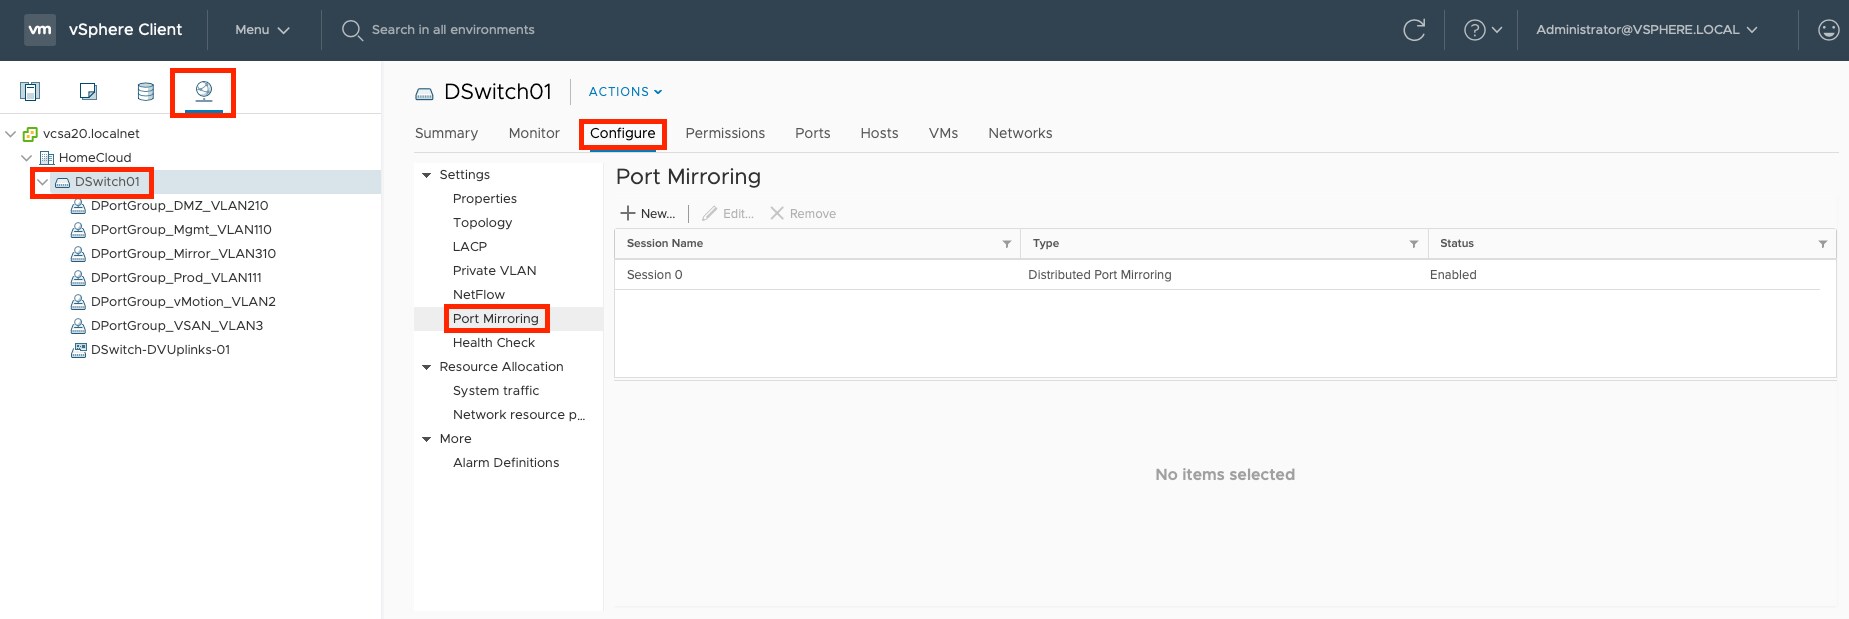Viewport: 1849px width, 619px height.
Task: Switch to the Permissions tab
Action: click(x=725, y=133)
